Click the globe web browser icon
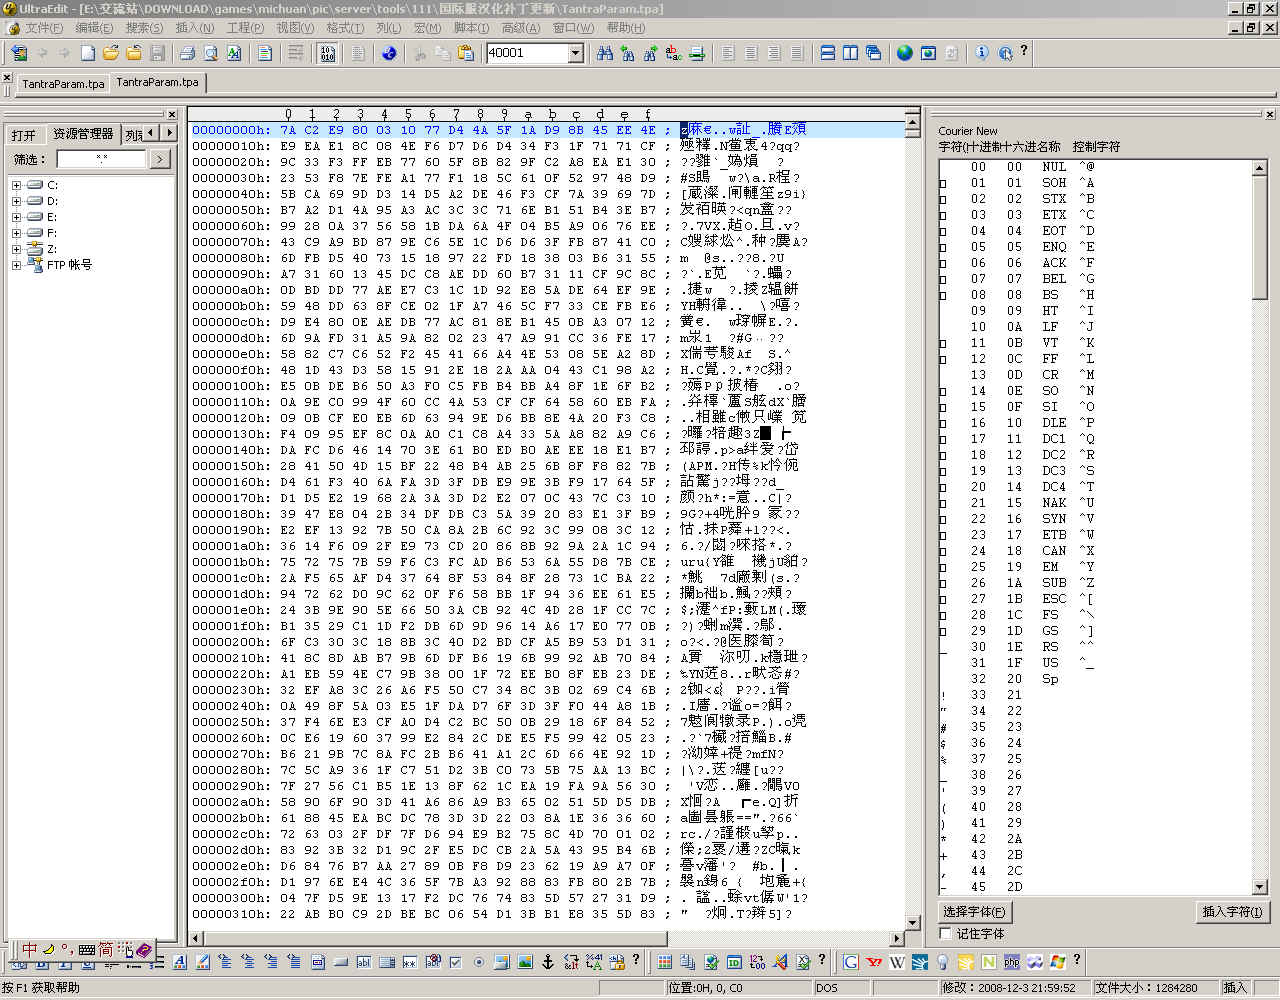Image resolution: width=1280 pixels, height=1000 pixels. tap(904, 53)
